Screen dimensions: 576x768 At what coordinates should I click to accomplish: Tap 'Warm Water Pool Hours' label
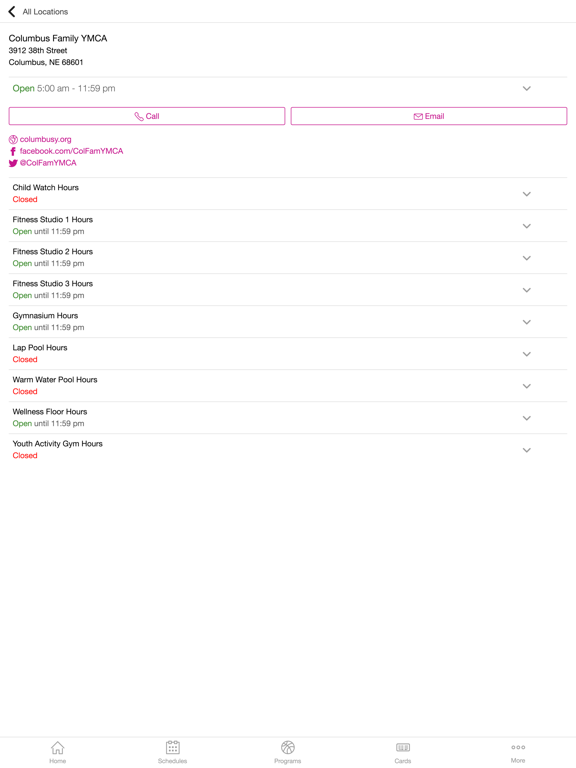click(55, 380)
